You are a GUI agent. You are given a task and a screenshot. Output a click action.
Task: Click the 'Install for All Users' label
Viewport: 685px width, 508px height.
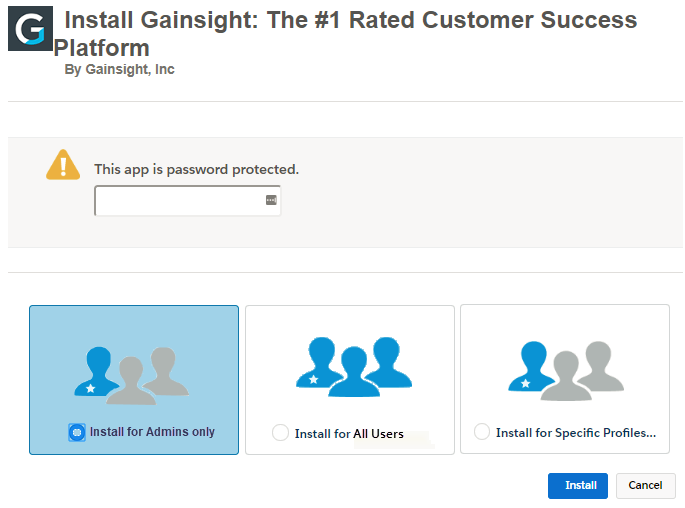click(x=349, y=434)
